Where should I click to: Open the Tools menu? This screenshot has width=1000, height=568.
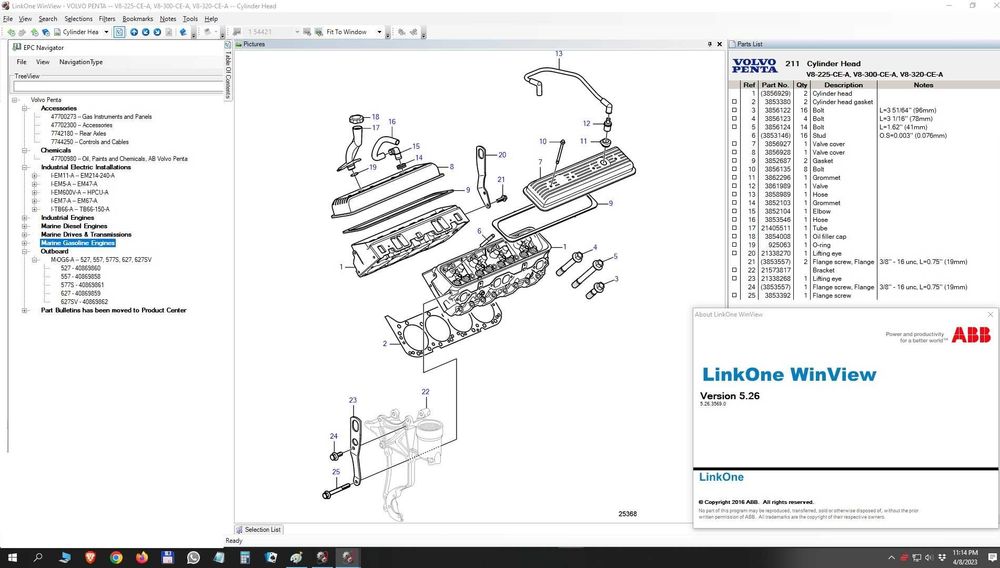point(190,18)
